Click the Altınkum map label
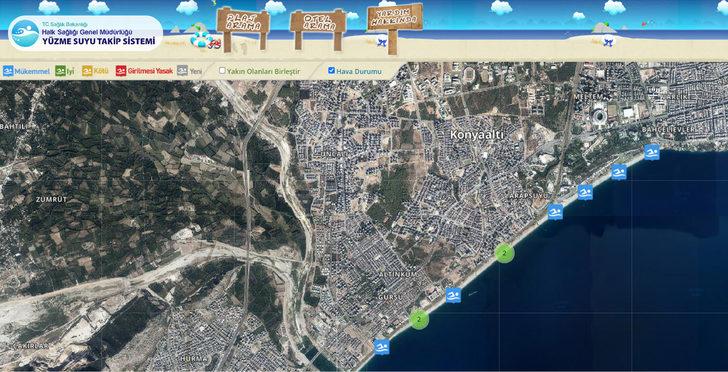This screenshot has width=728, height=372. pos(398,275)
